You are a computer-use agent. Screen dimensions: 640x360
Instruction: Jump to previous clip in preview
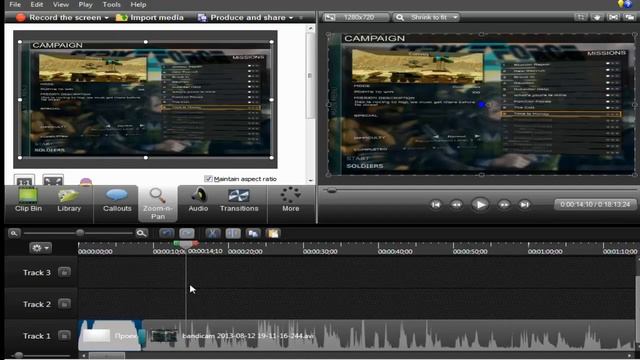[x=436, y=204]
